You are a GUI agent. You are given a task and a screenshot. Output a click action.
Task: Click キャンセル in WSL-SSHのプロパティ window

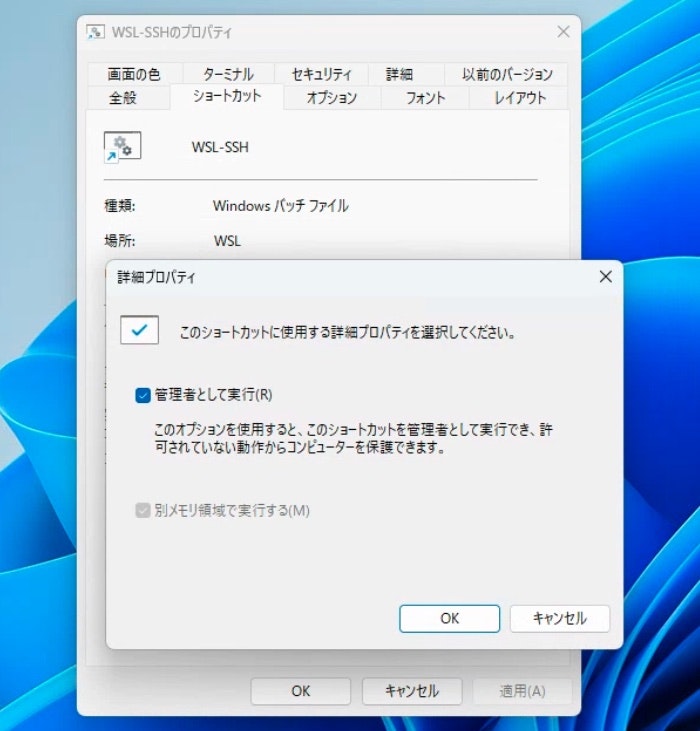pyautogui.click(x=412, y=691)
